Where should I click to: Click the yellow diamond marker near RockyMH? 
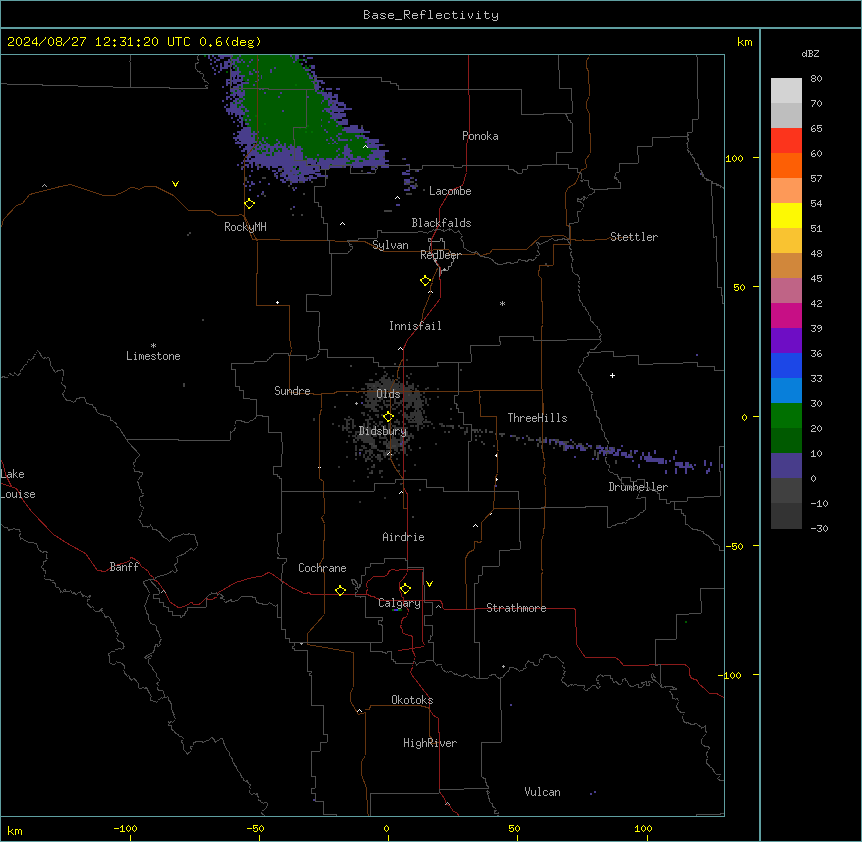pyautogui.click(x=250, y=204)
